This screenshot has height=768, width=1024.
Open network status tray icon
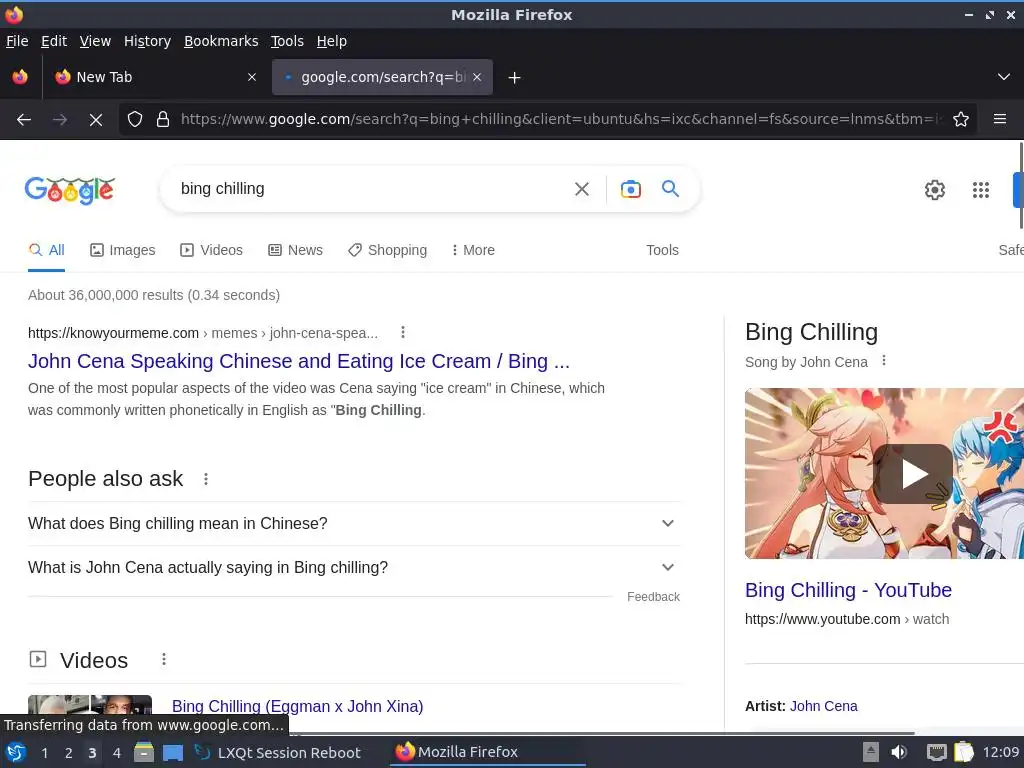[936, 752]
